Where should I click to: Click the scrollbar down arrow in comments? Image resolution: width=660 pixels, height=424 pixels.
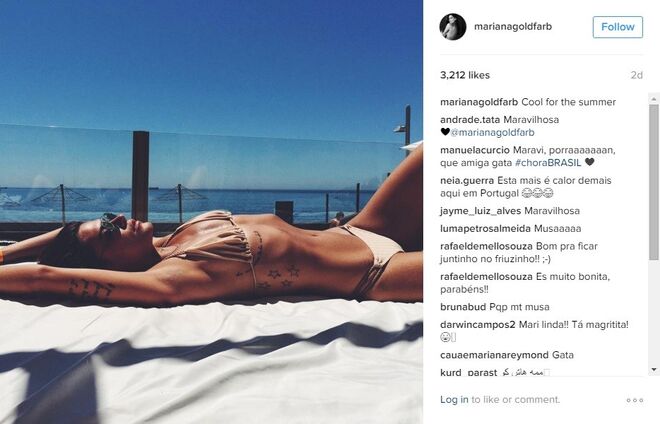tap(654, 369)
